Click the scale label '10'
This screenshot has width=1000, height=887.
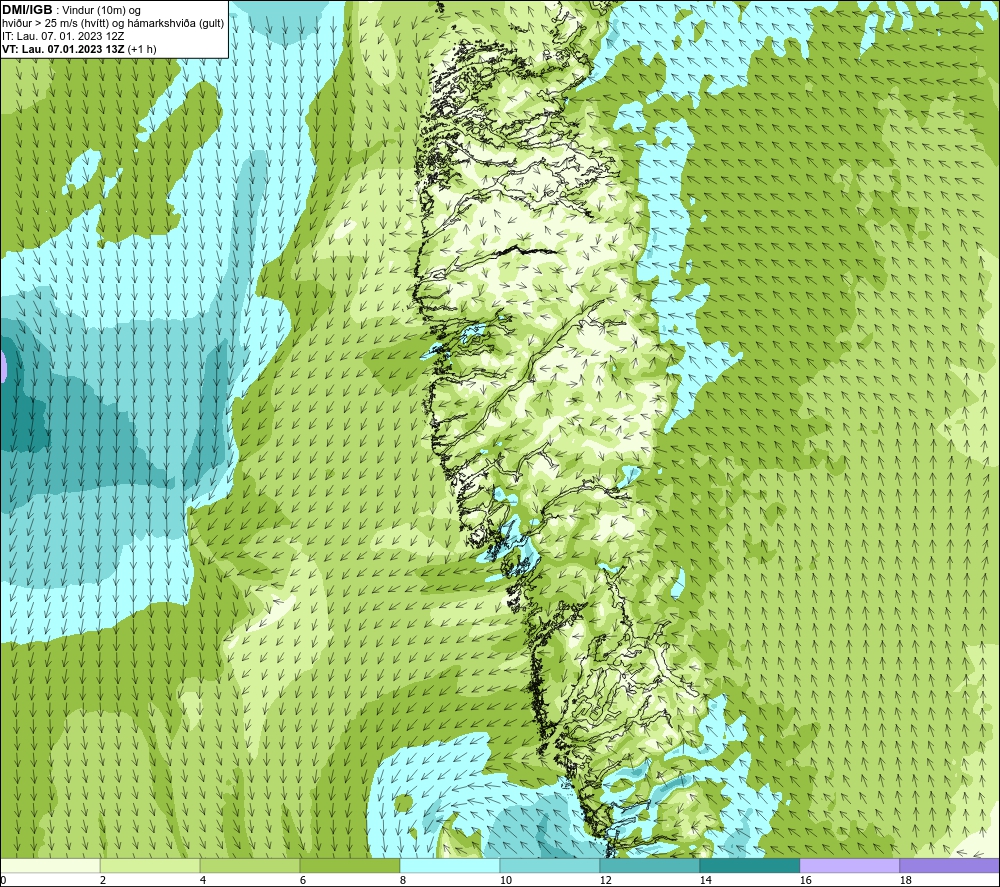pos(505,880)
